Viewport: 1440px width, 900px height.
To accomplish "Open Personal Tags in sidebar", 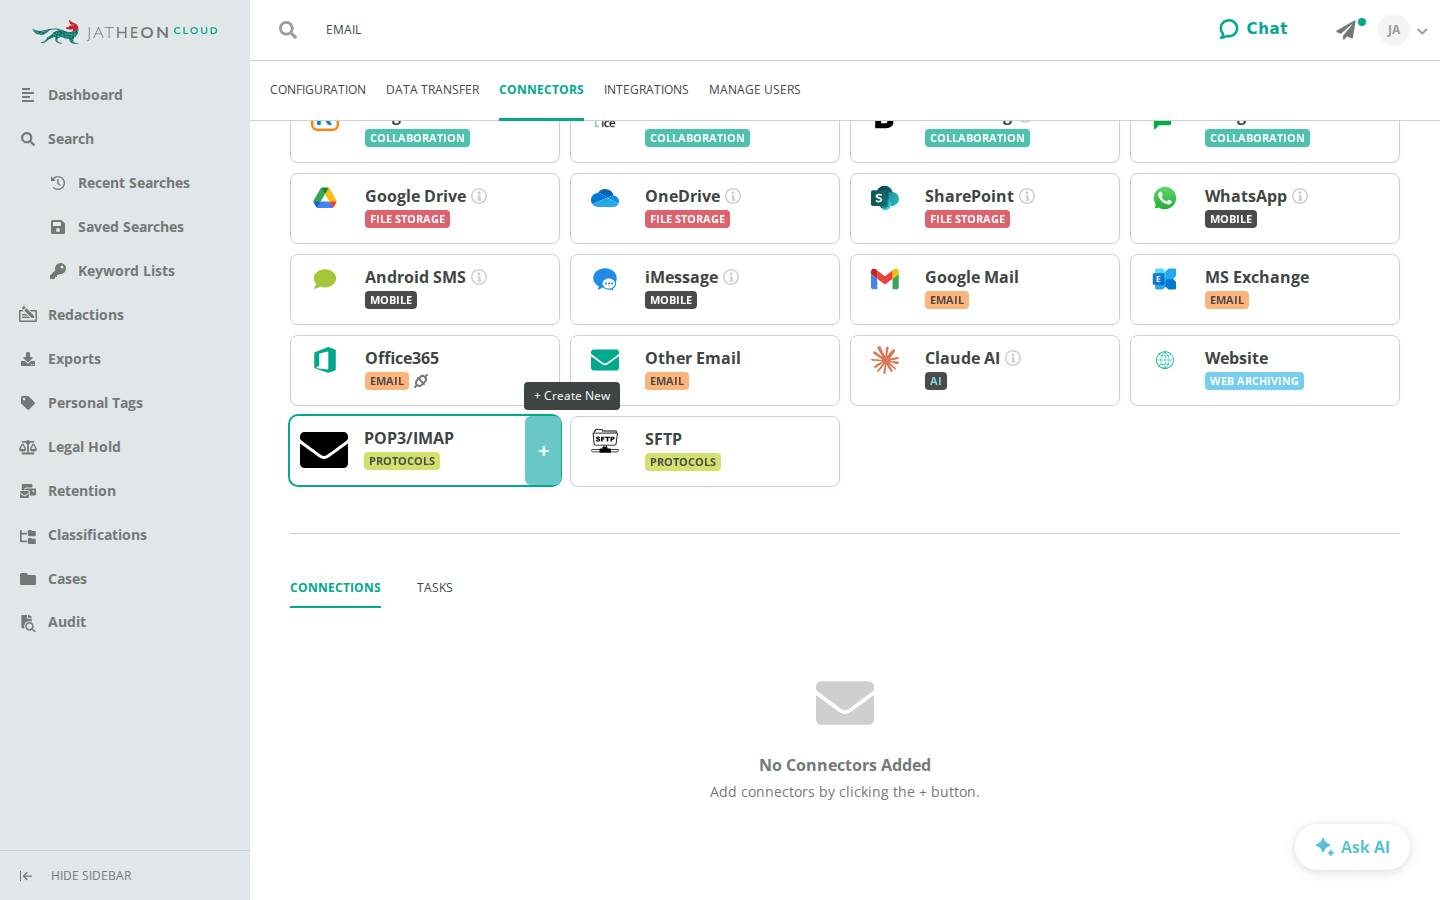I will click(95, 403).
